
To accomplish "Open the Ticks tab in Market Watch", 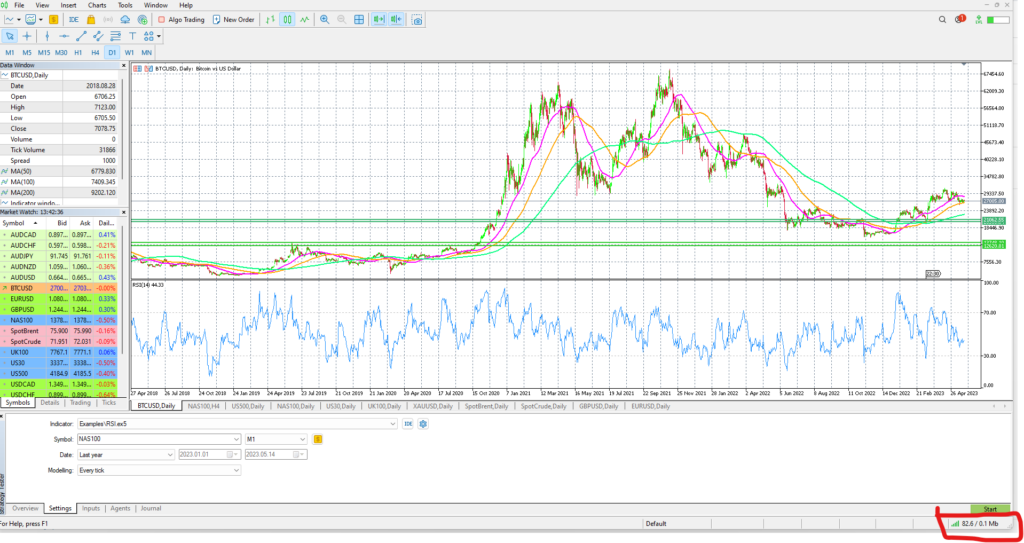I will coord(109,403).
